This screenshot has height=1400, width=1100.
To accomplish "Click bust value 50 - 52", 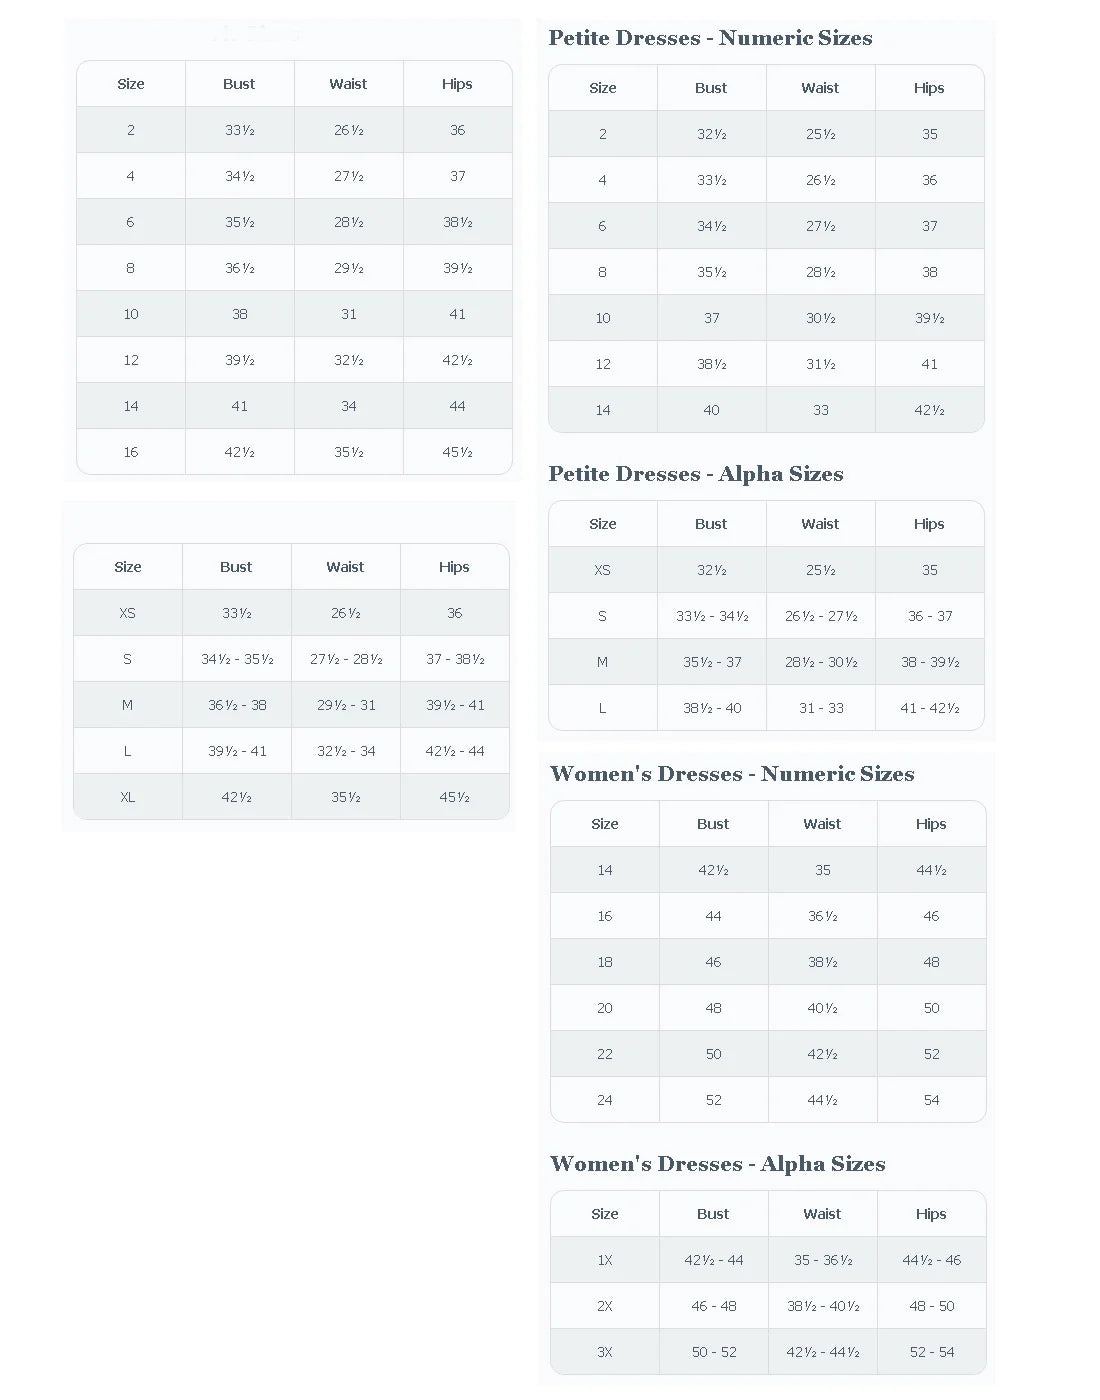I will pos(714,1352).
